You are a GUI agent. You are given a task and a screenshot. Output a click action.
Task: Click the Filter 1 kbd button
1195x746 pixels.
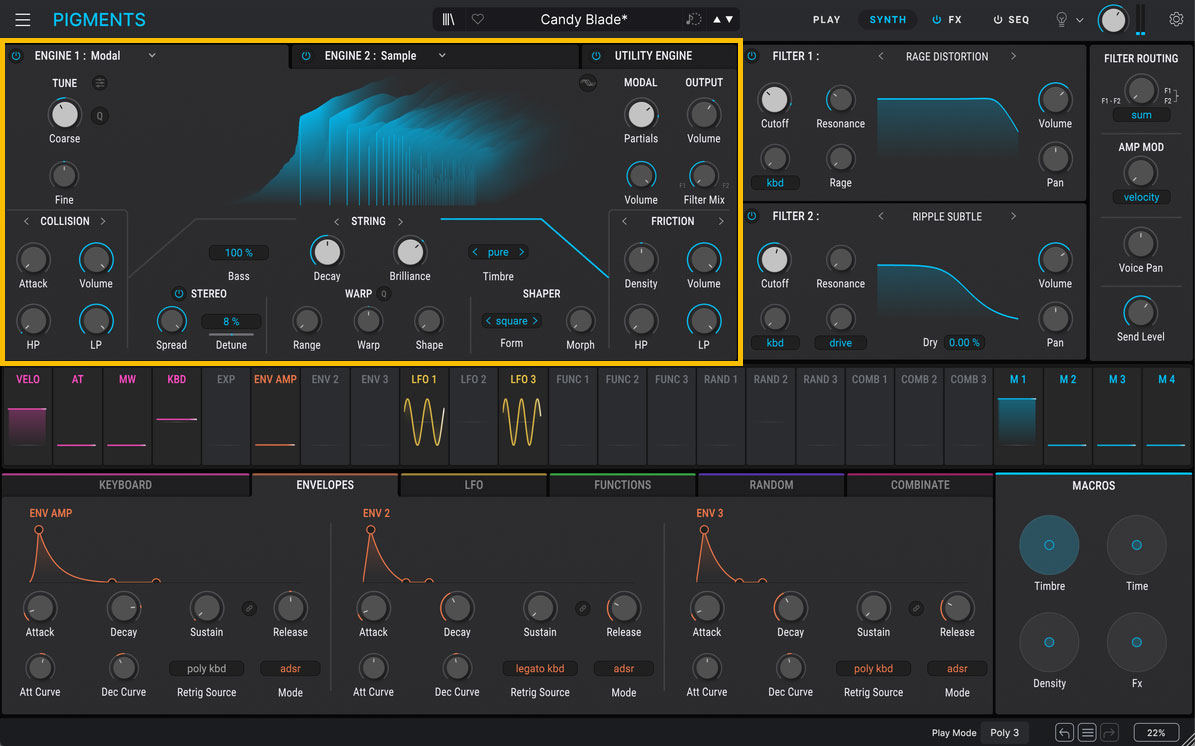point(774,183)
